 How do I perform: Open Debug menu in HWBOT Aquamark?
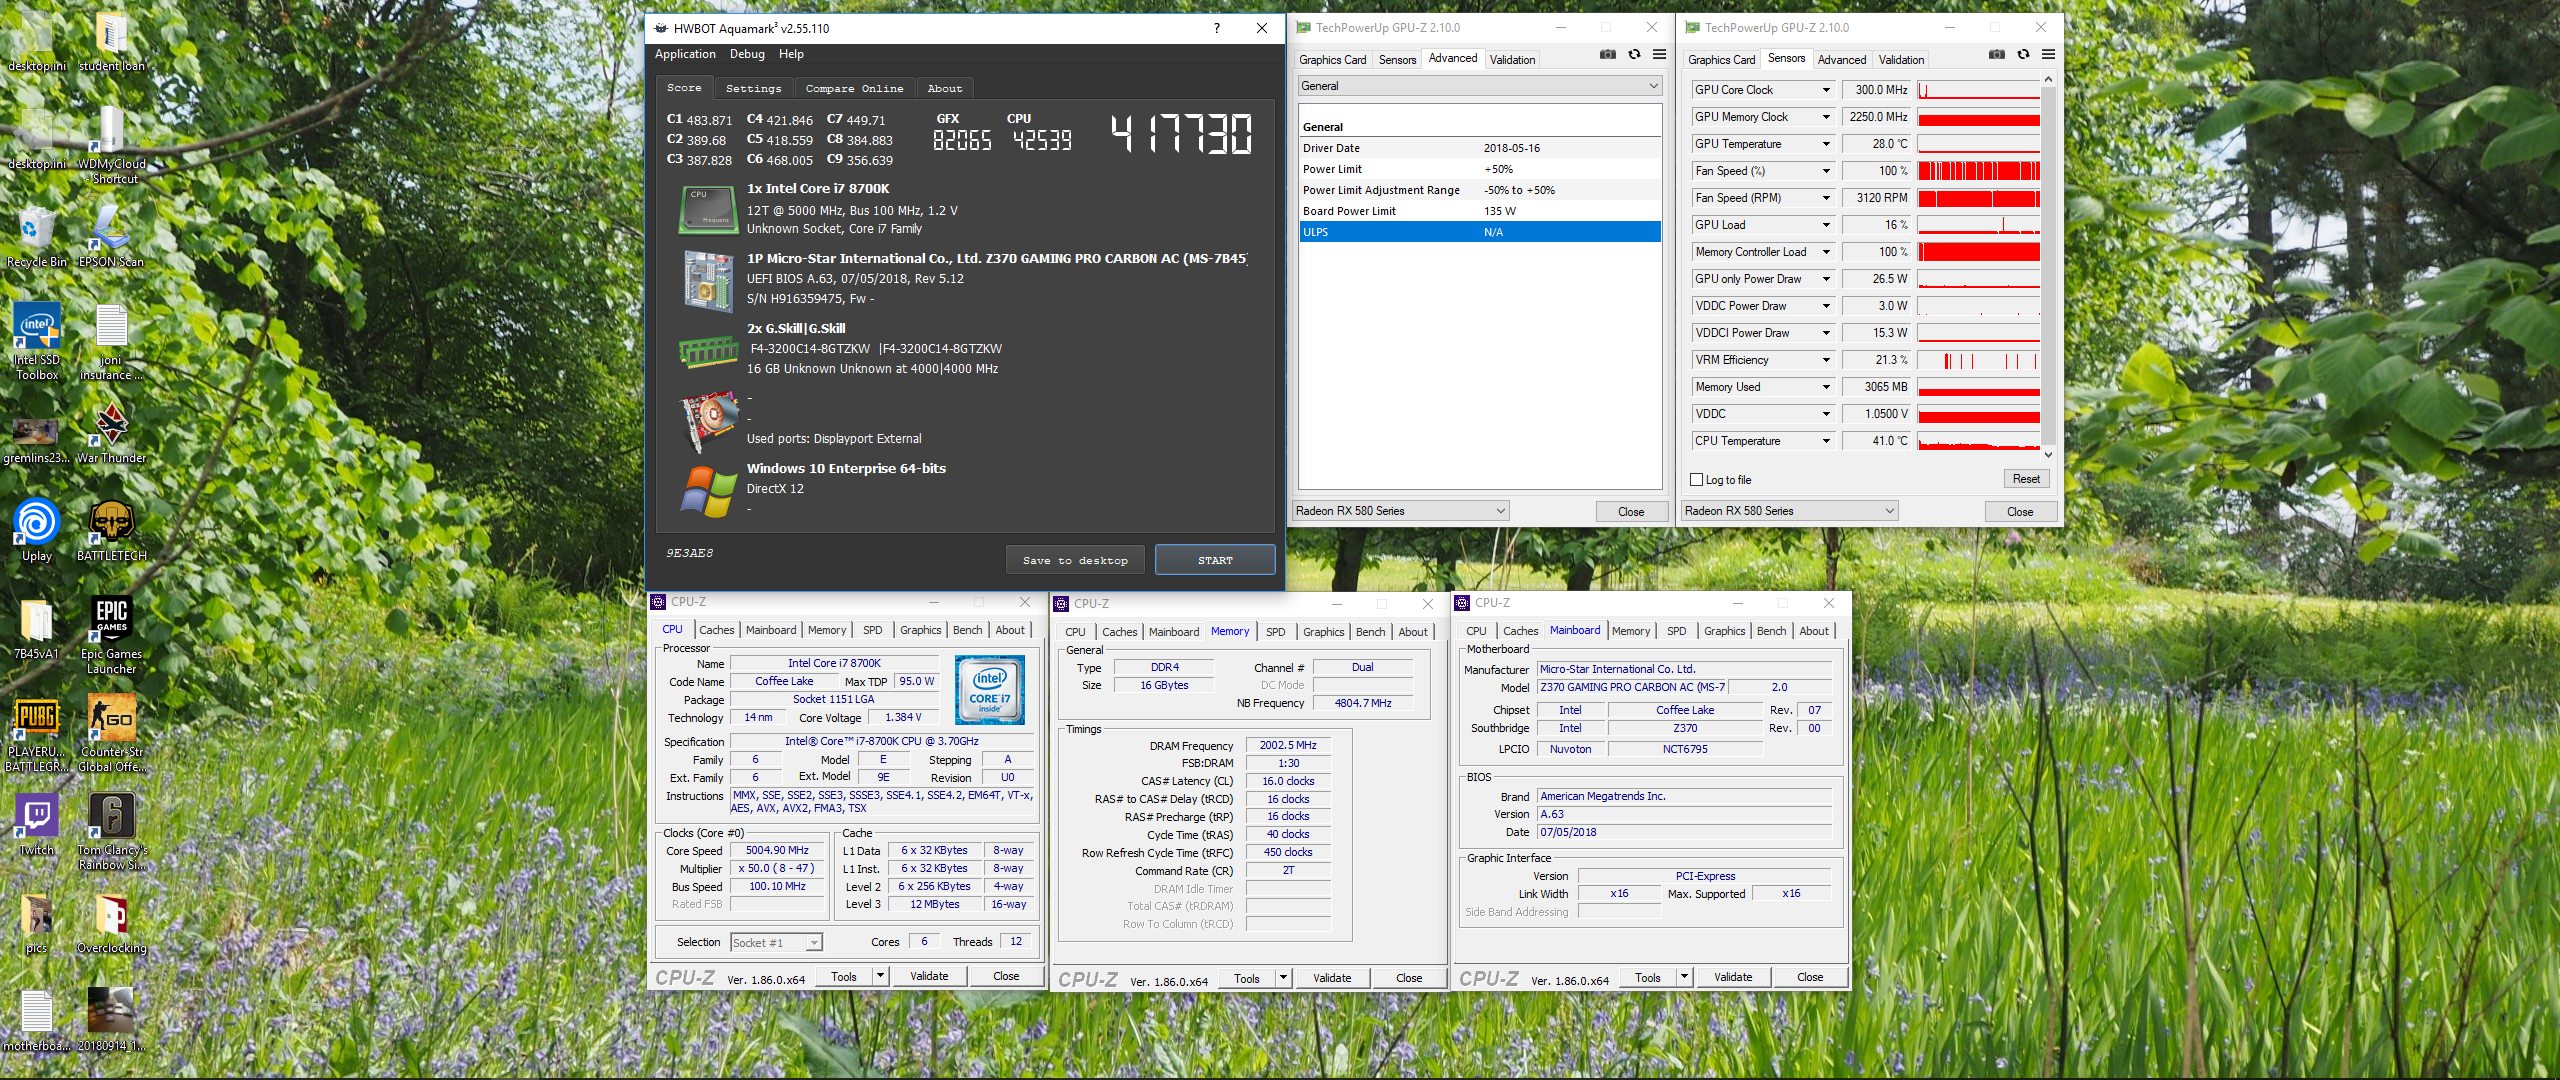[747, 54]
